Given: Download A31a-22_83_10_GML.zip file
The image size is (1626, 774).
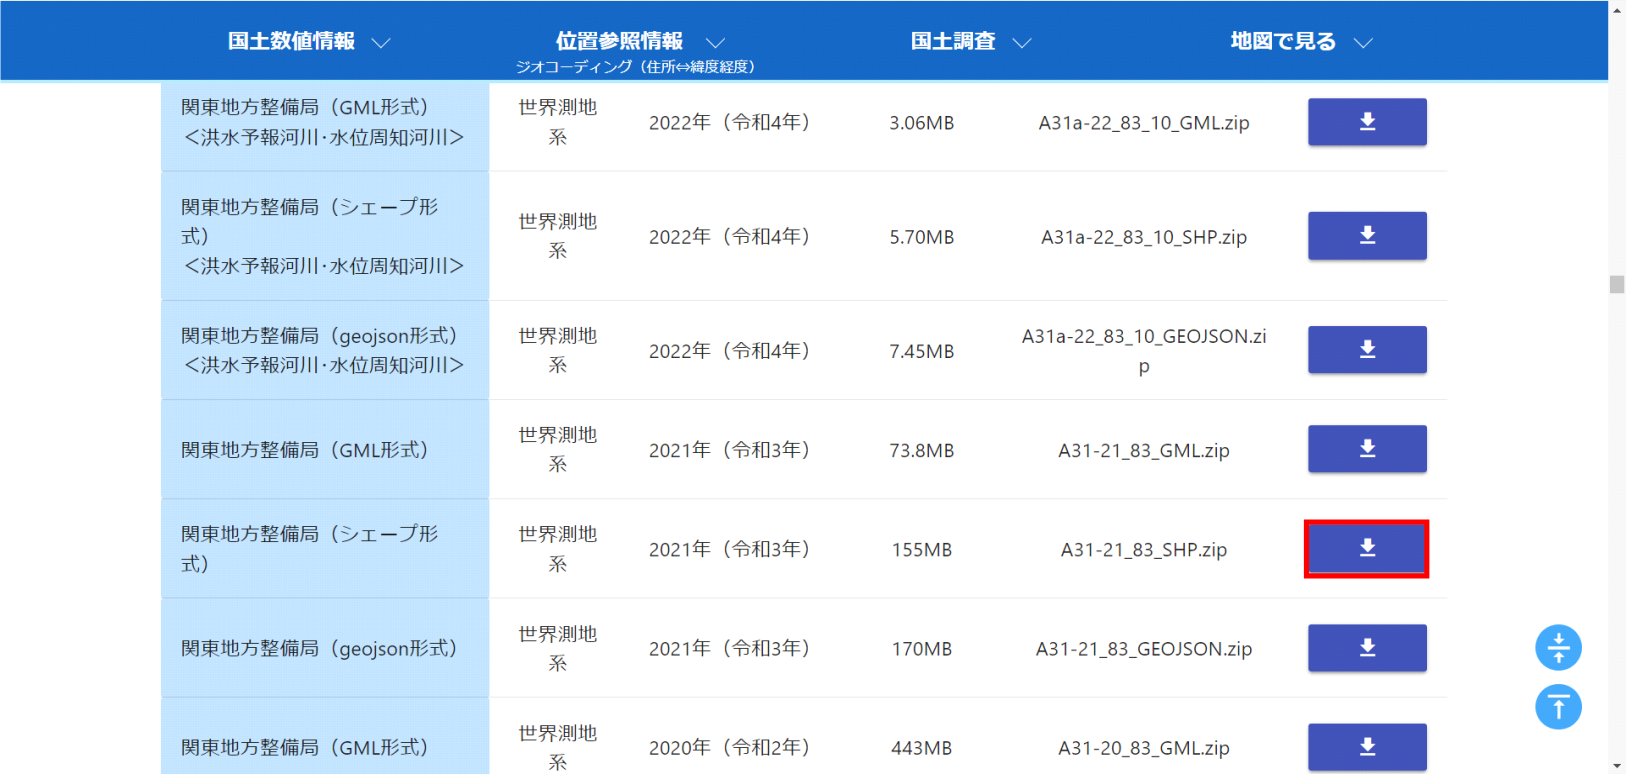Looking at the screenshot, I should 1366,122.
